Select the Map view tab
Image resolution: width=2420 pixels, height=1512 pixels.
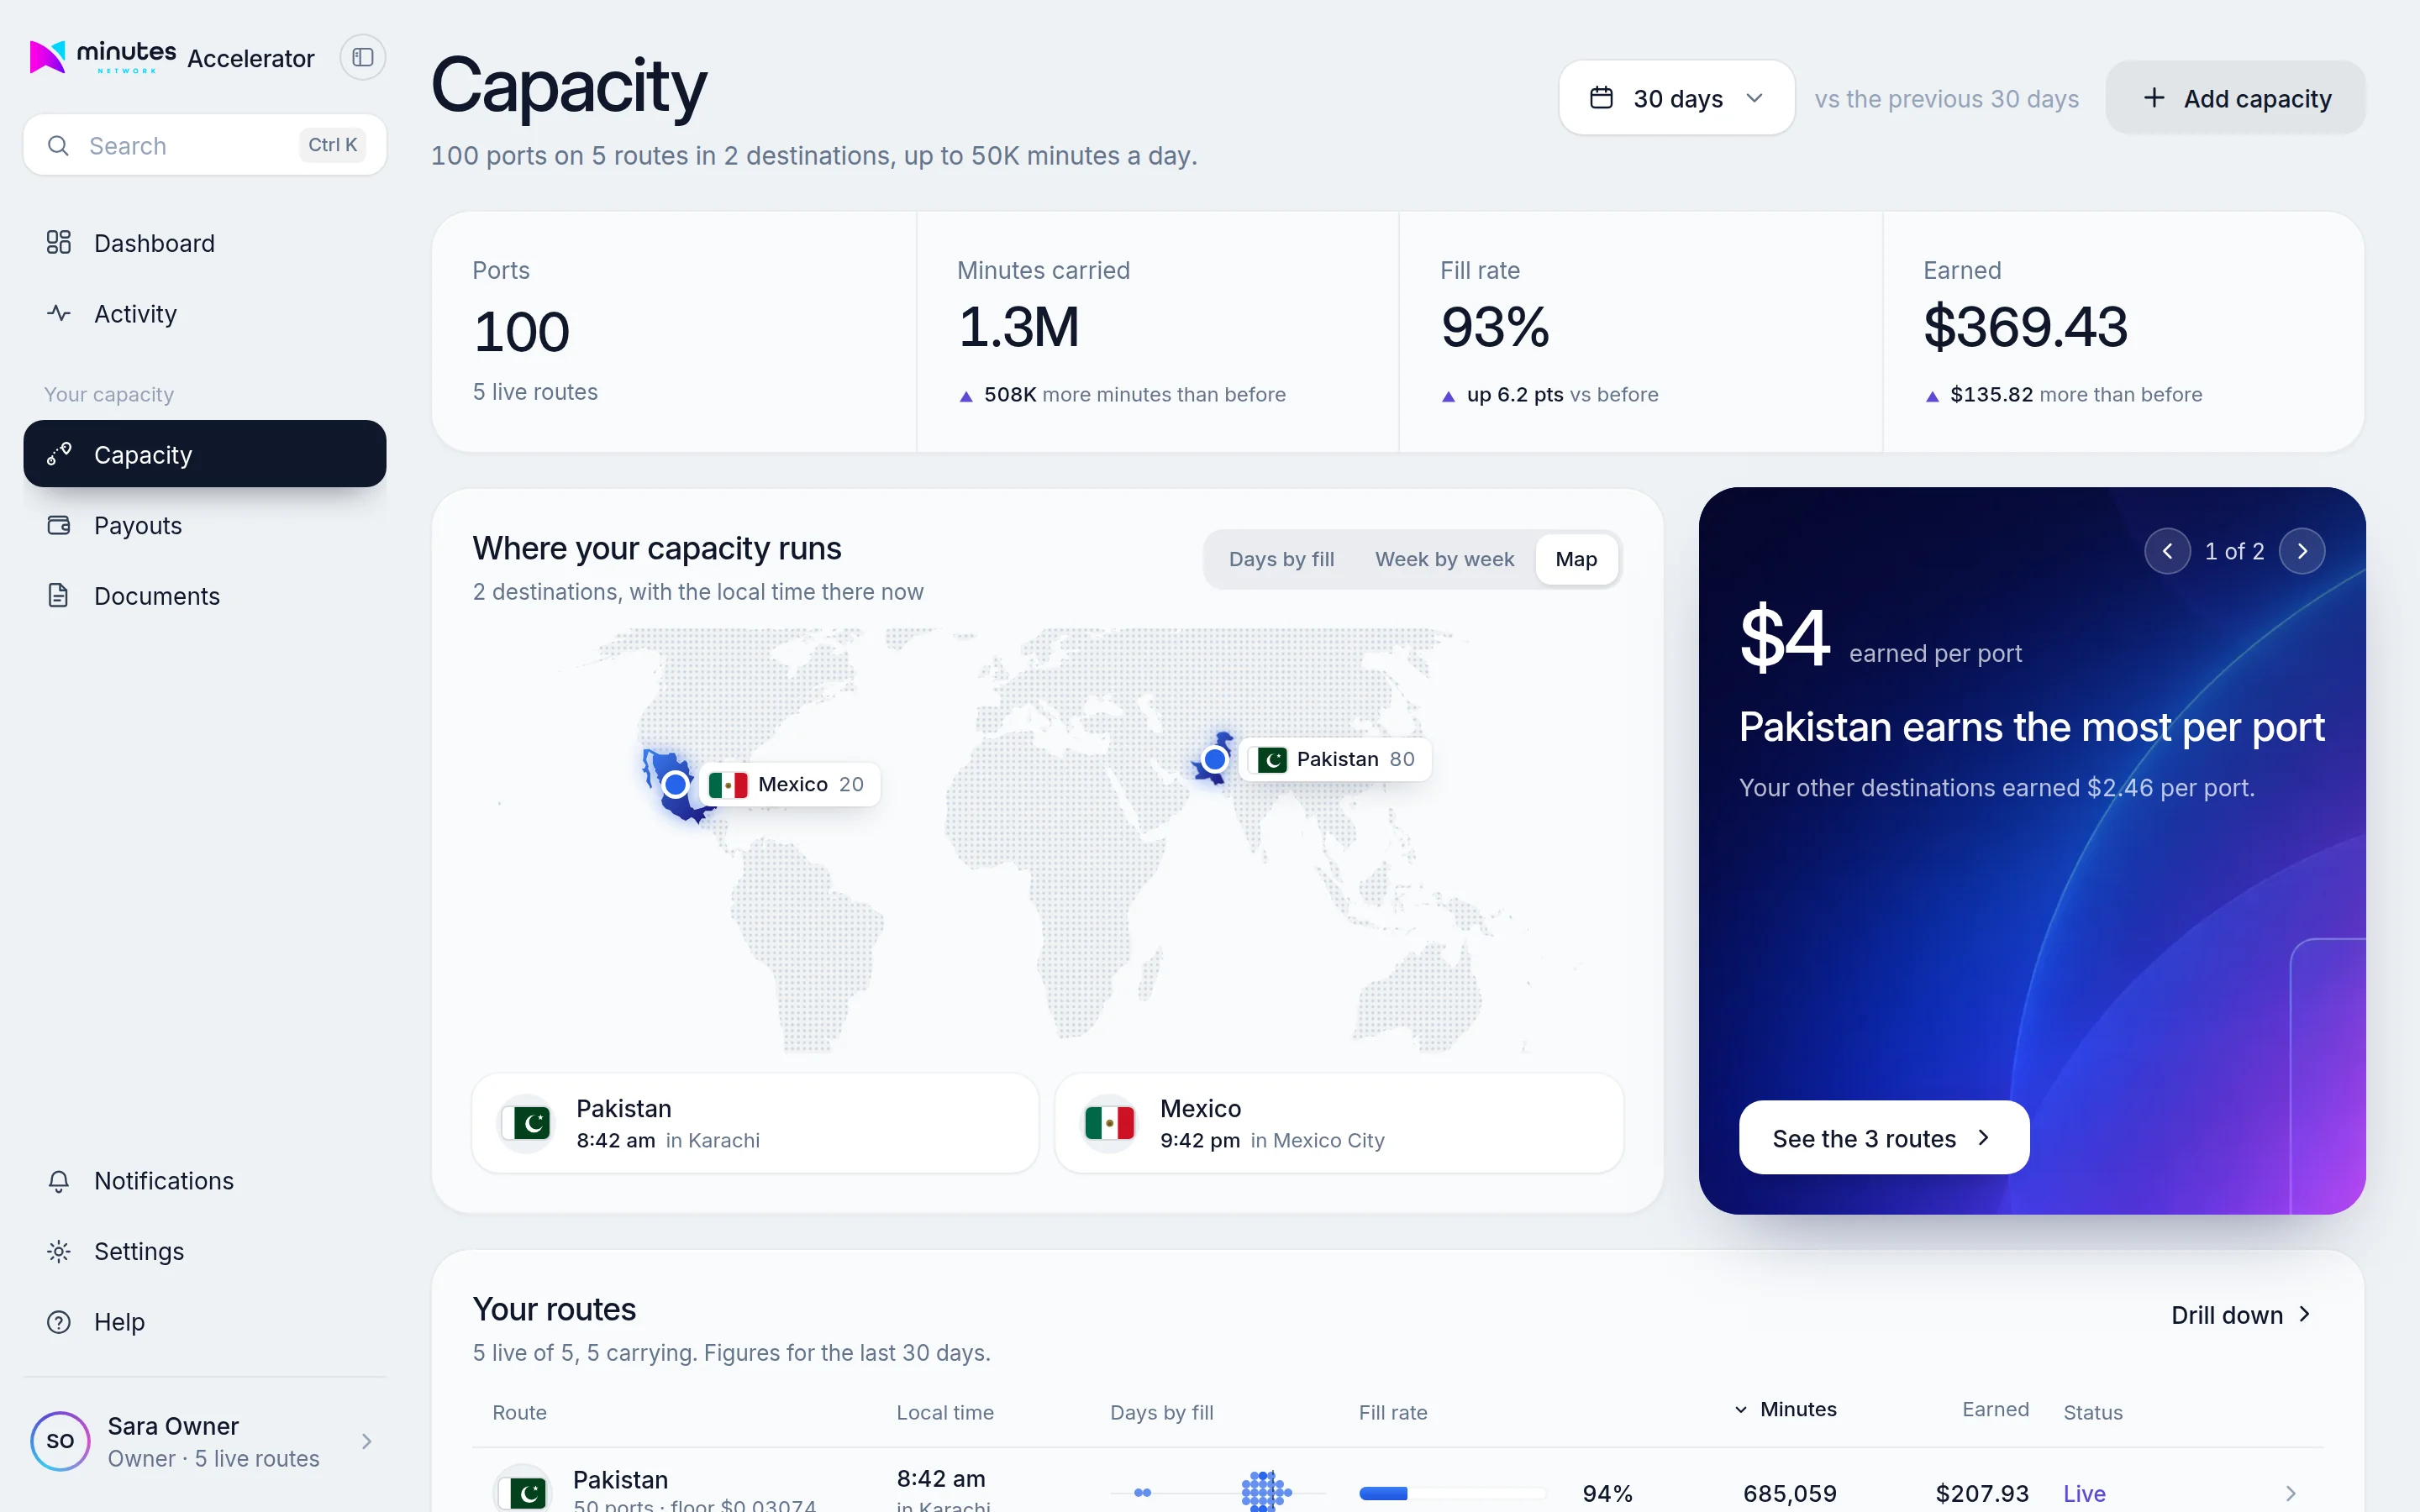pyautogui.click(x=1576, y=559)
